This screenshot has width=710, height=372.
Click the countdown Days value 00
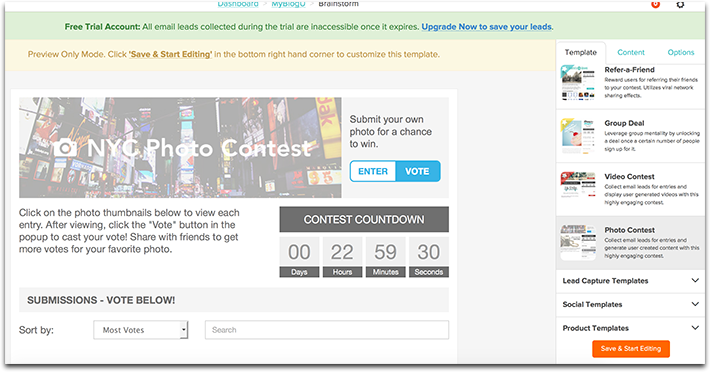299,252
